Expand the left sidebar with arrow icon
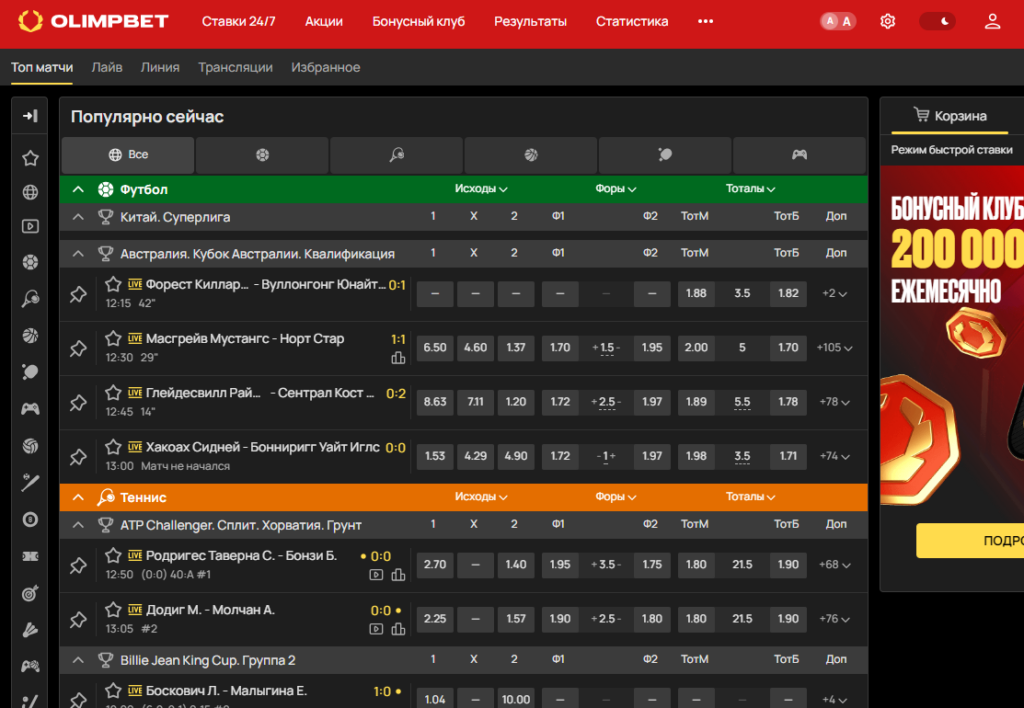Viewport: 1024px width, 708px height. tap(30, 116)
